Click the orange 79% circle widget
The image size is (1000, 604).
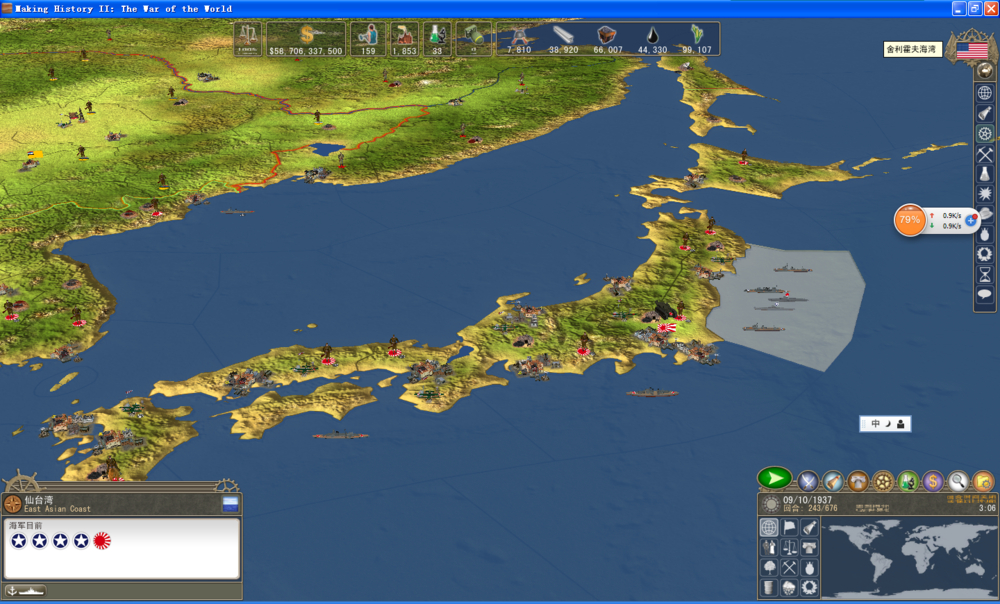pos(909,220)
